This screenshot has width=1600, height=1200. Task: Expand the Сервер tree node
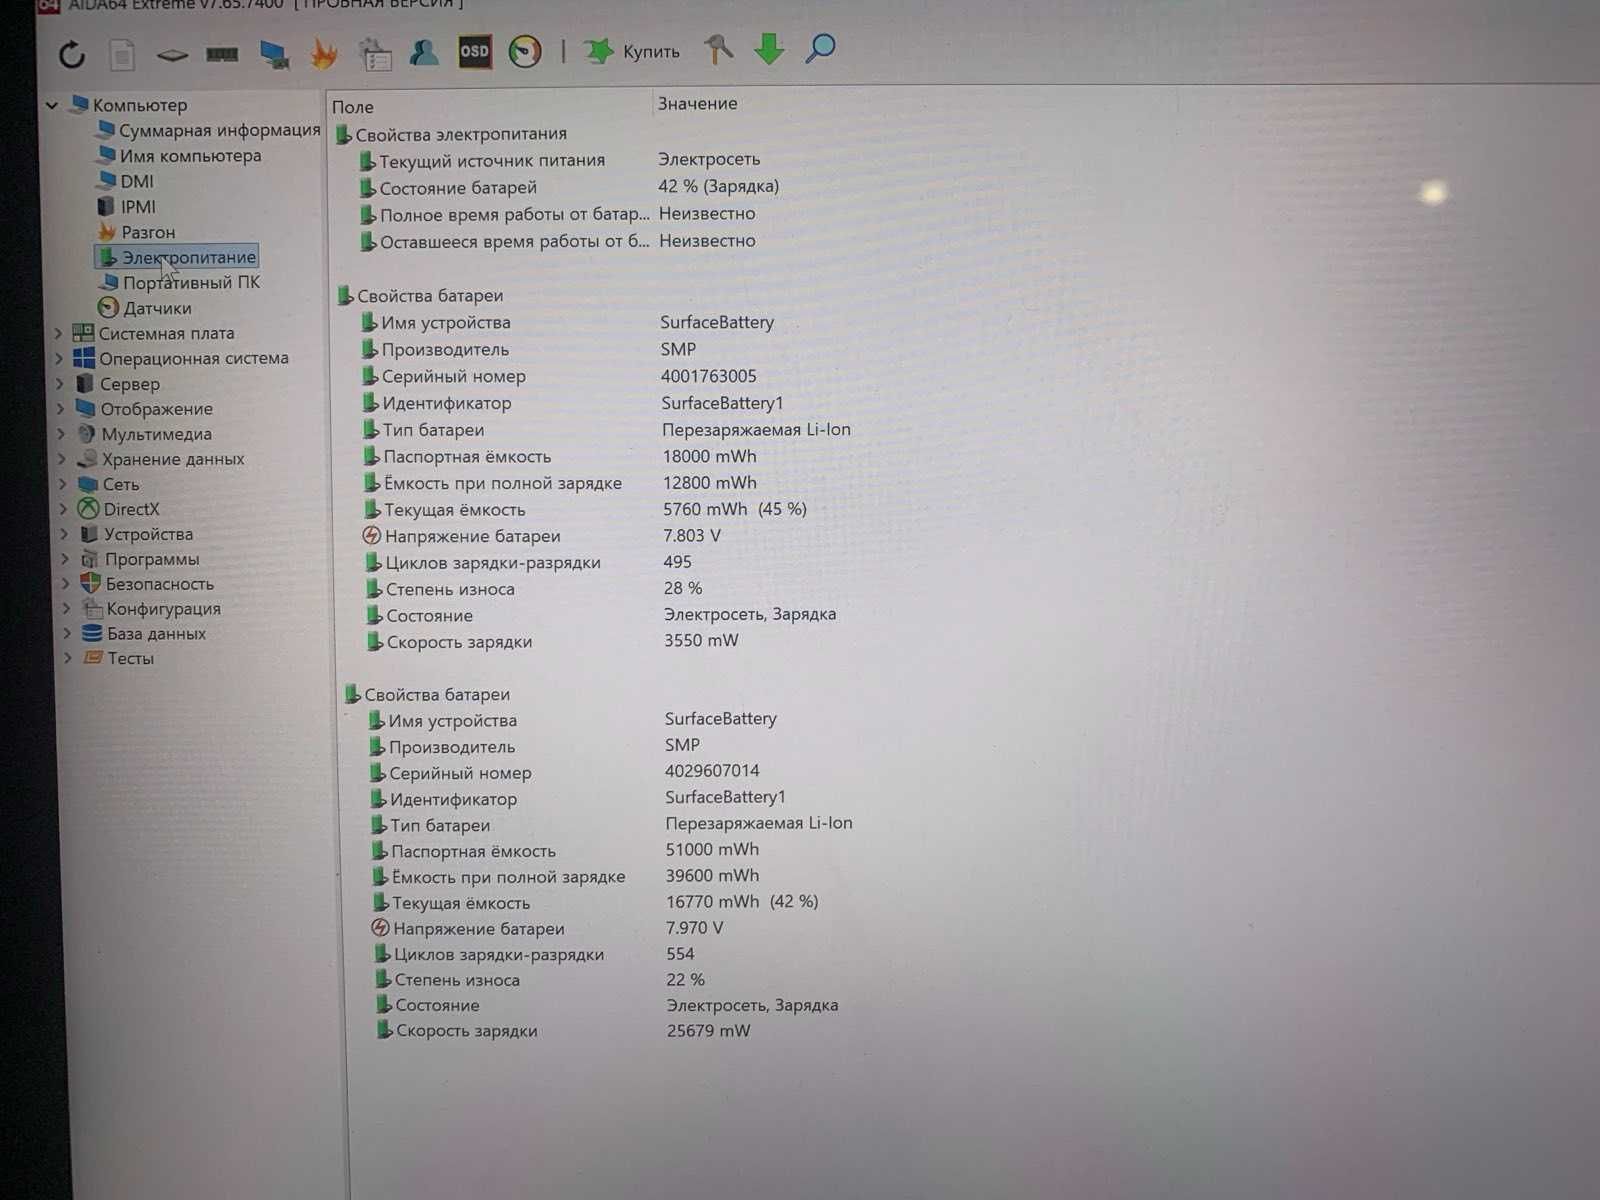pos(60,383)
